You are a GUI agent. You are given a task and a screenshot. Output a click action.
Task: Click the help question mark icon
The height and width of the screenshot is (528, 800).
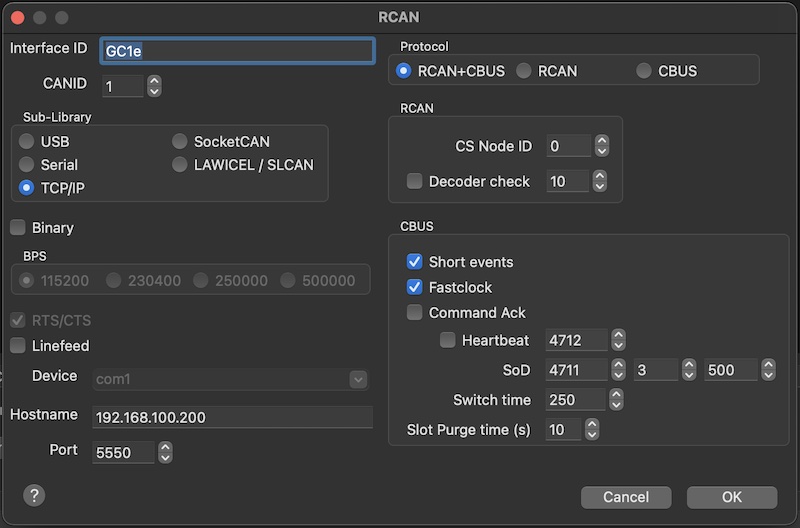pos(34,495)
